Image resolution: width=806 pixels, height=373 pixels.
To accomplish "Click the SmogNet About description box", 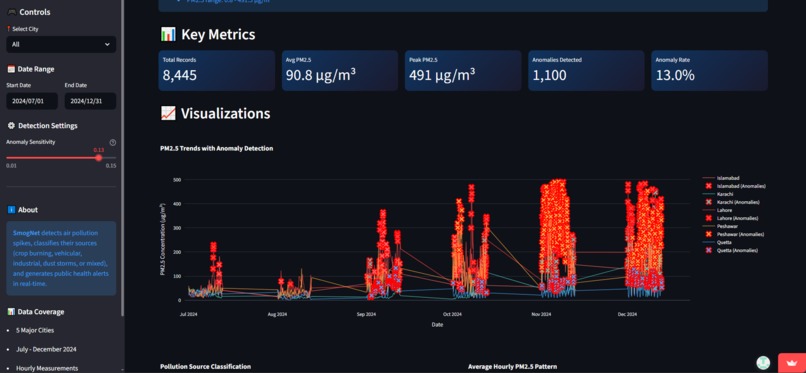I will click(x=61, y=258).
